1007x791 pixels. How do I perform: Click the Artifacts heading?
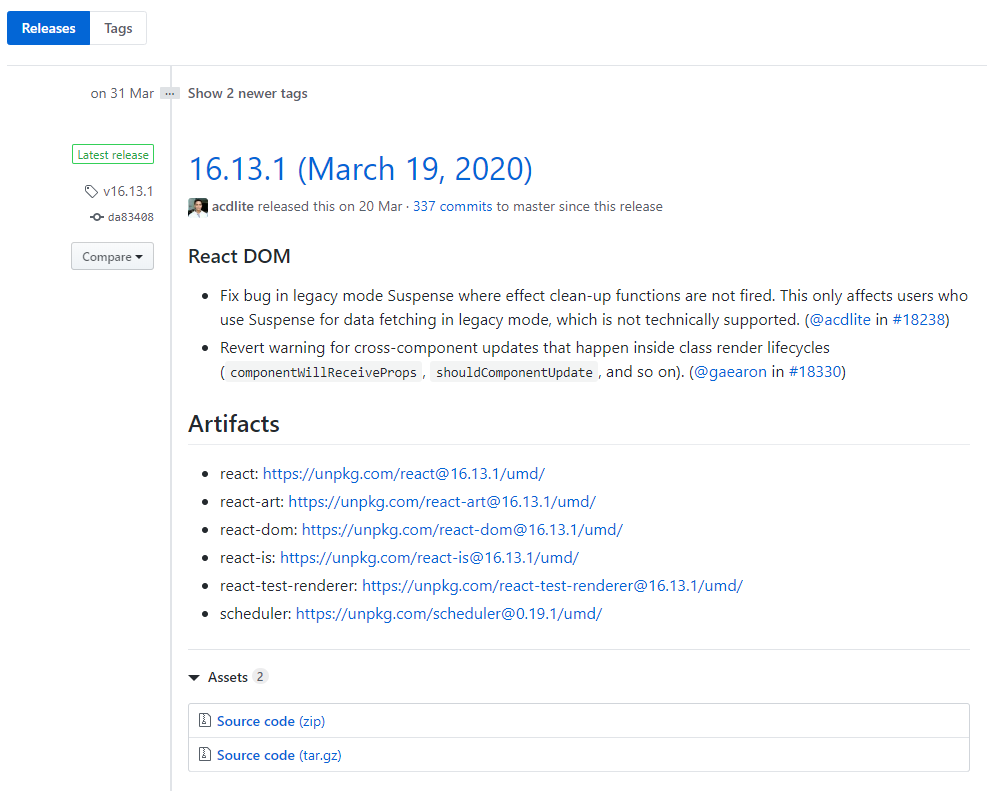pyautogui.click(x=234, y=424)
